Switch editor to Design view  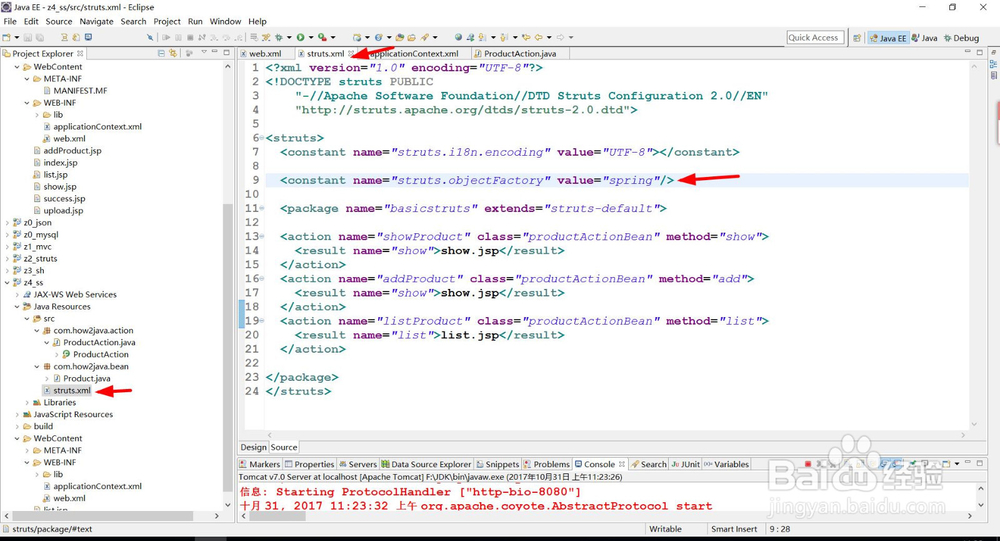[x=253, y=447]
